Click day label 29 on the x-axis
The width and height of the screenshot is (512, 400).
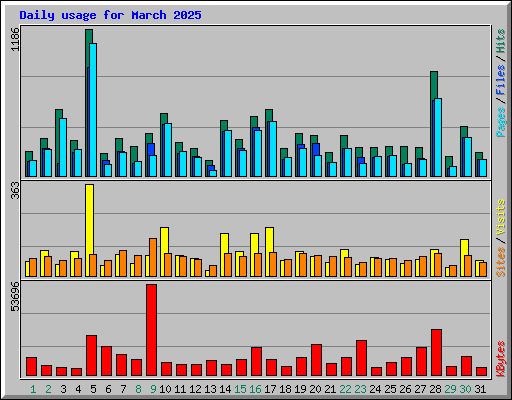(450, 389)
